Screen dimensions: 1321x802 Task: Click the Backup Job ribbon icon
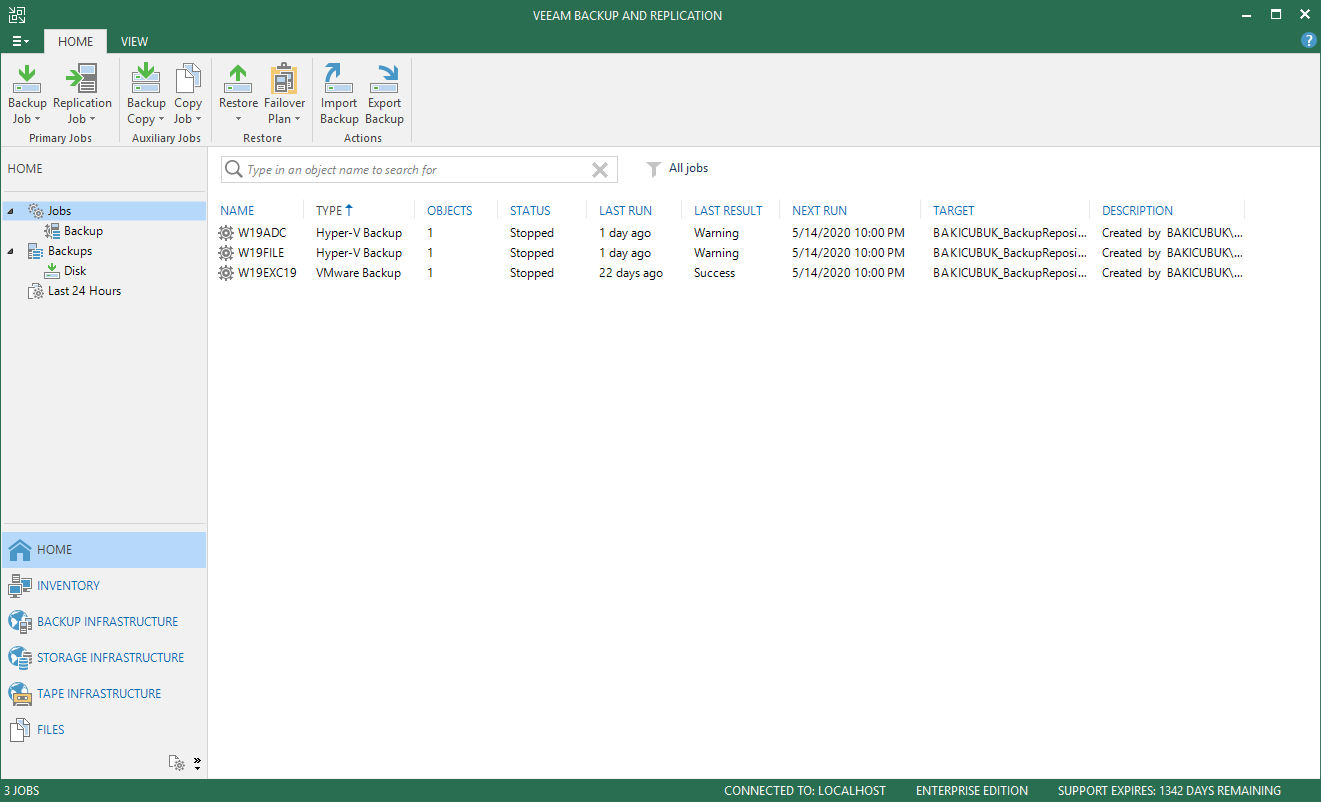(x=27, y=80)
